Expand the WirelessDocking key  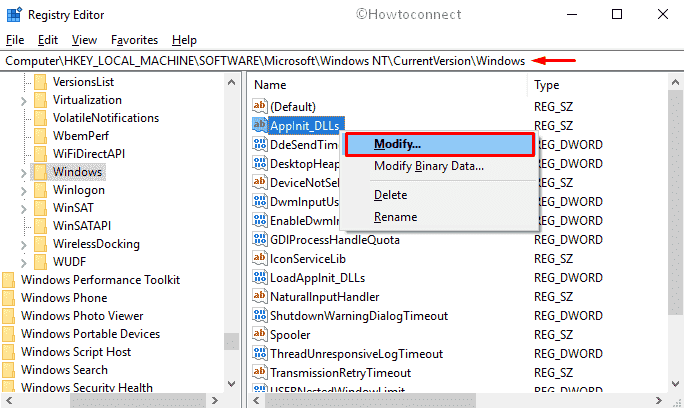[x=24, y=245]
